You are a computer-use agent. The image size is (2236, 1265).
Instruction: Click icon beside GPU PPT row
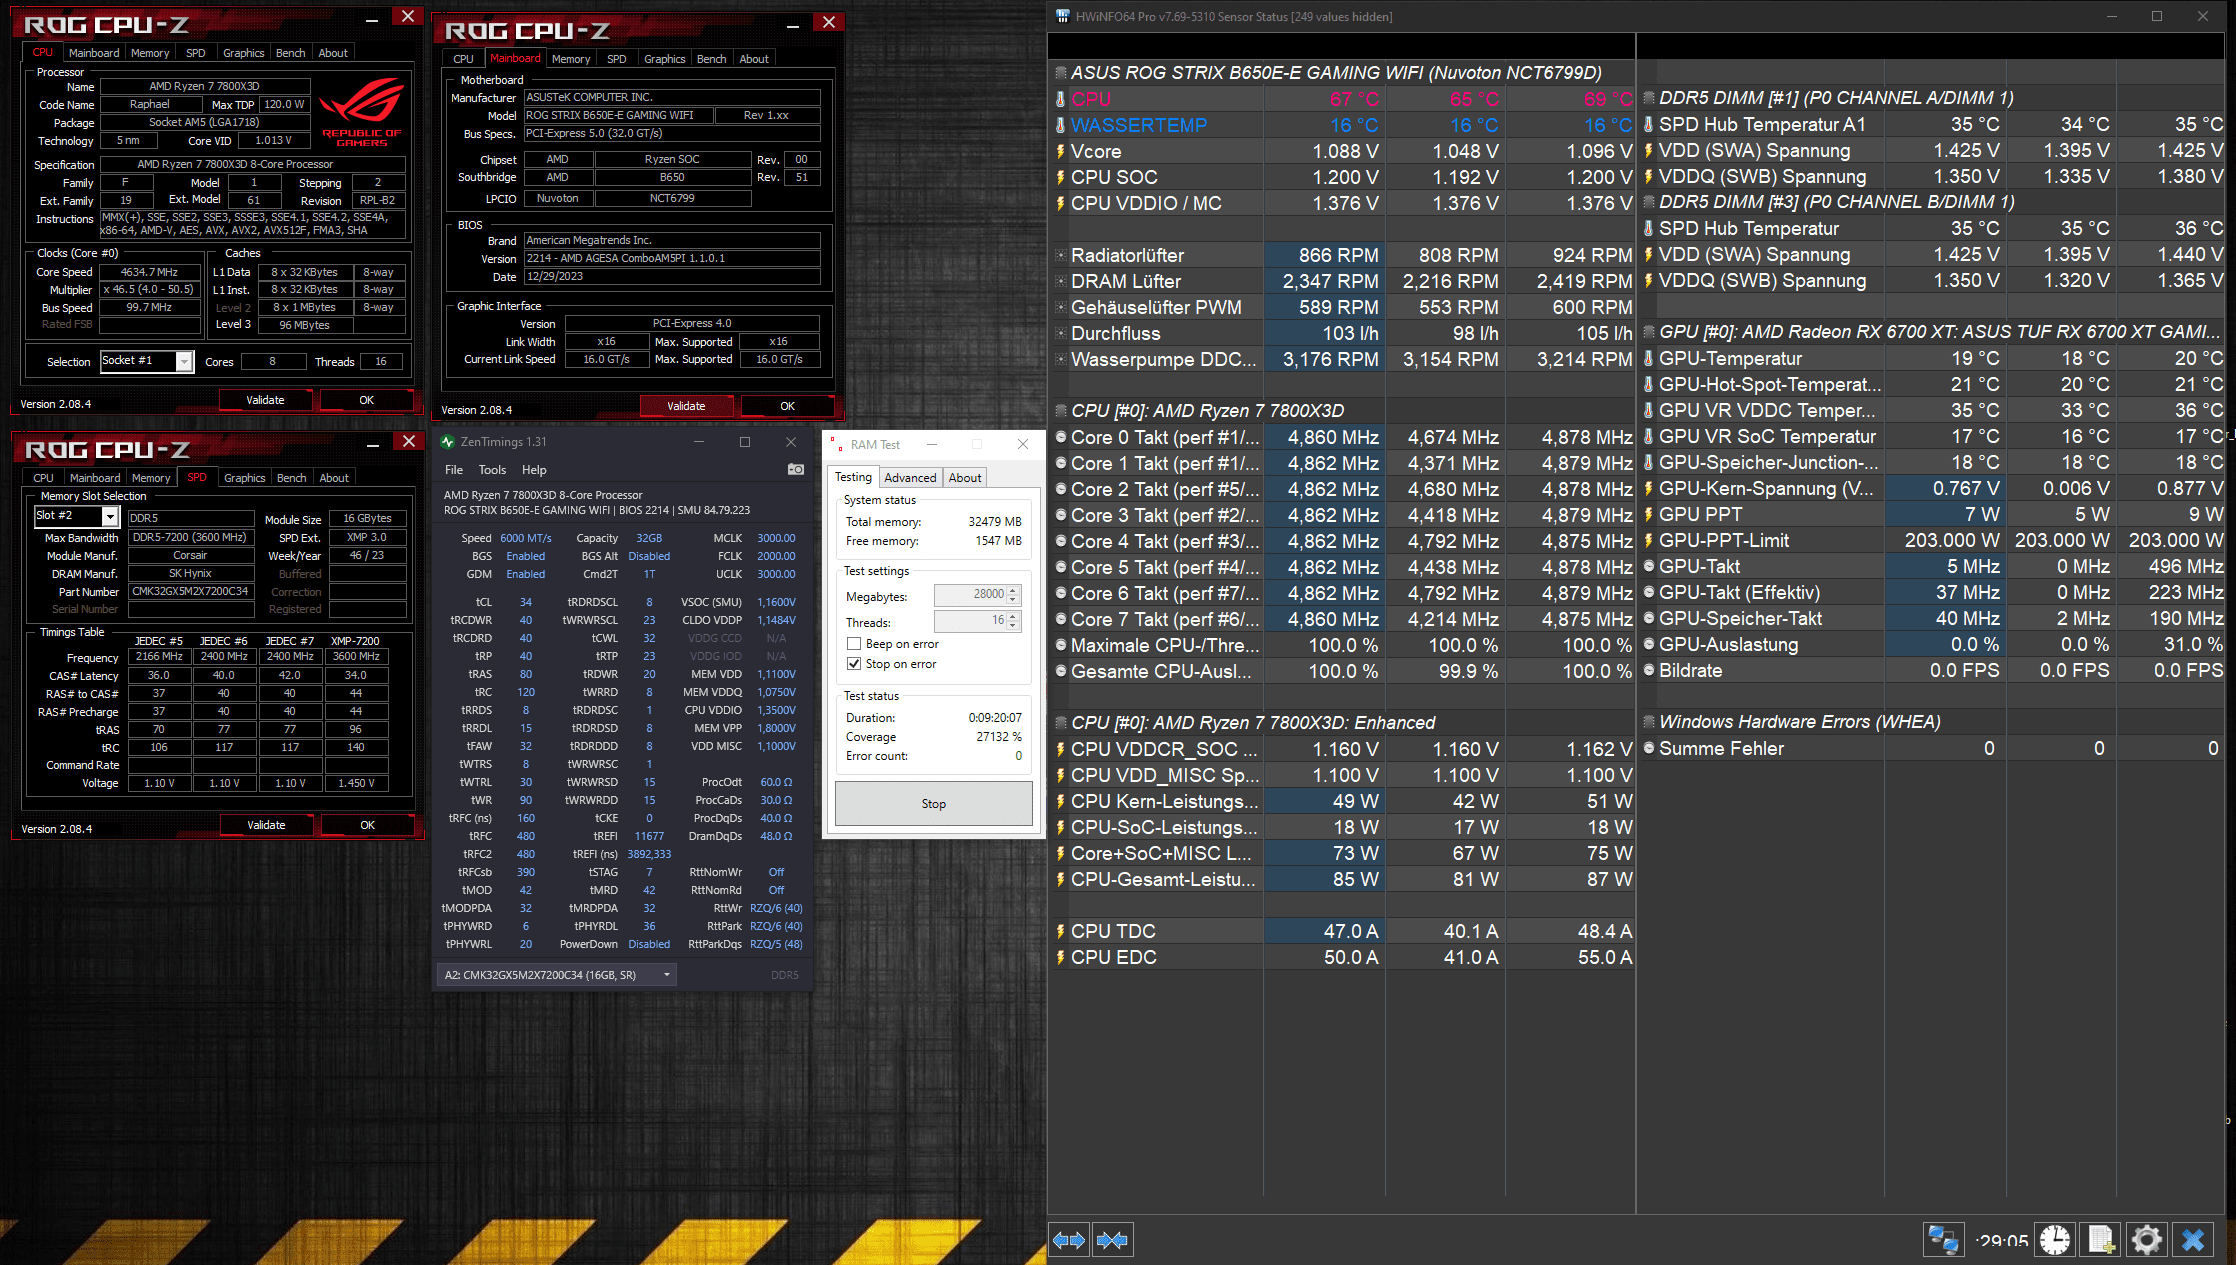1648,514
